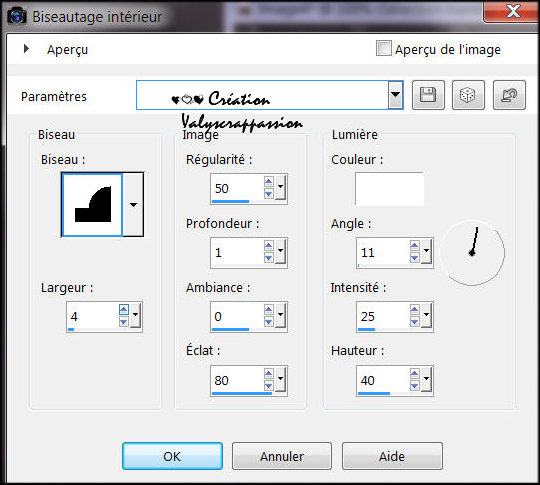Click the Régularité up arrow
The width and height of the screenshot is (540, 485).
(x=269, y=182)
